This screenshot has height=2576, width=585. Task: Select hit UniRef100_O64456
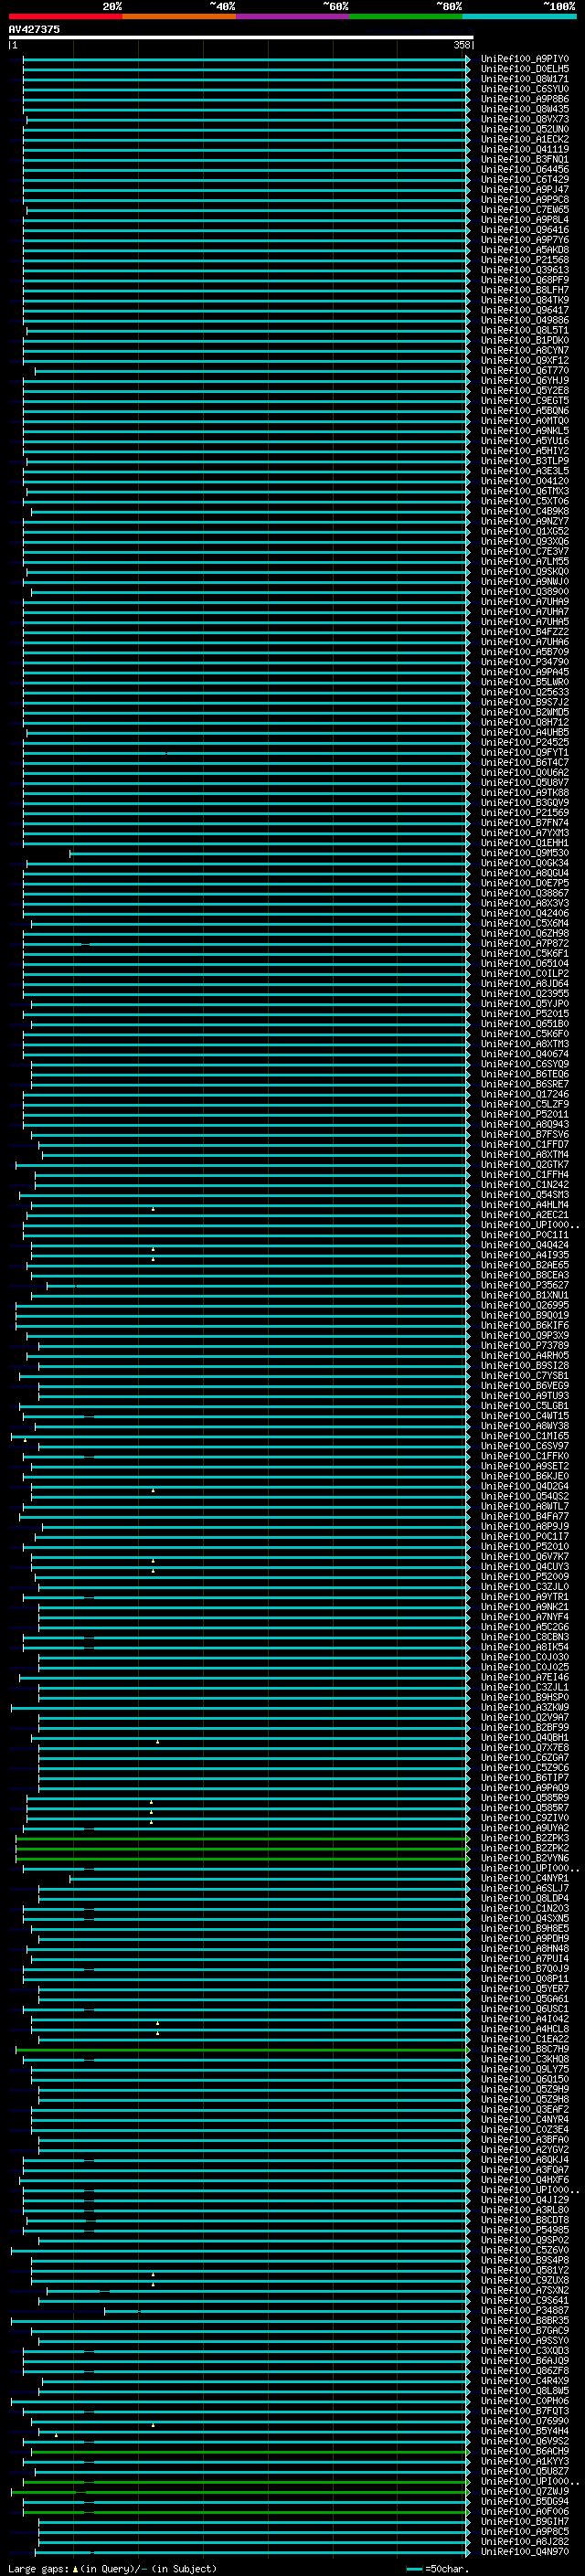525,169
